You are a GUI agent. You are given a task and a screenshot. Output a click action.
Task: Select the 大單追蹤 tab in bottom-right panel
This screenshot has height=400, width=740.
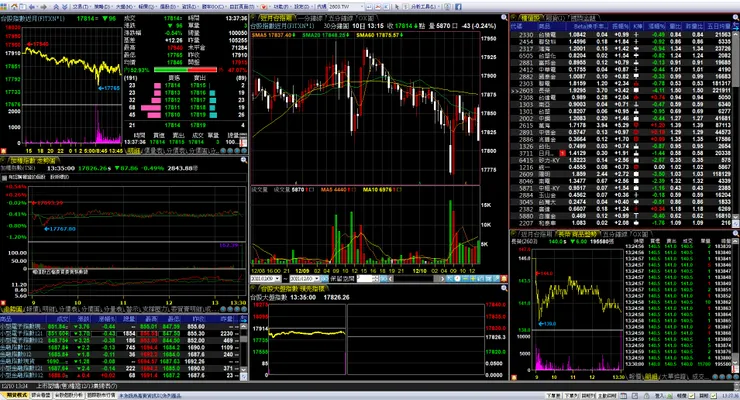click(673, 376)
